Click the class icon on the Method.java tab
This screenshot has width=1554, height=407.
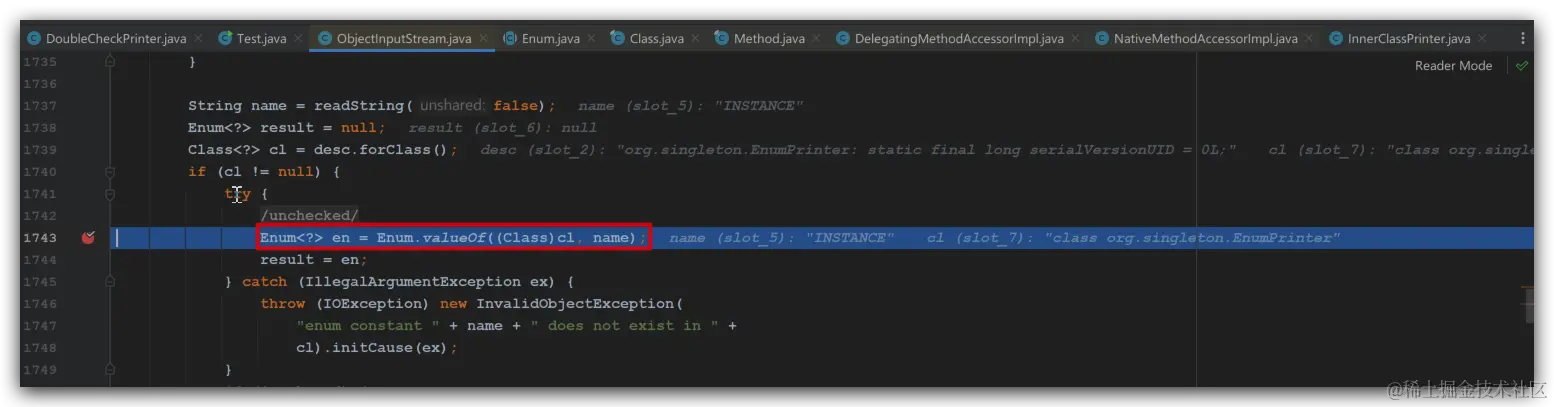click(721, 39)
